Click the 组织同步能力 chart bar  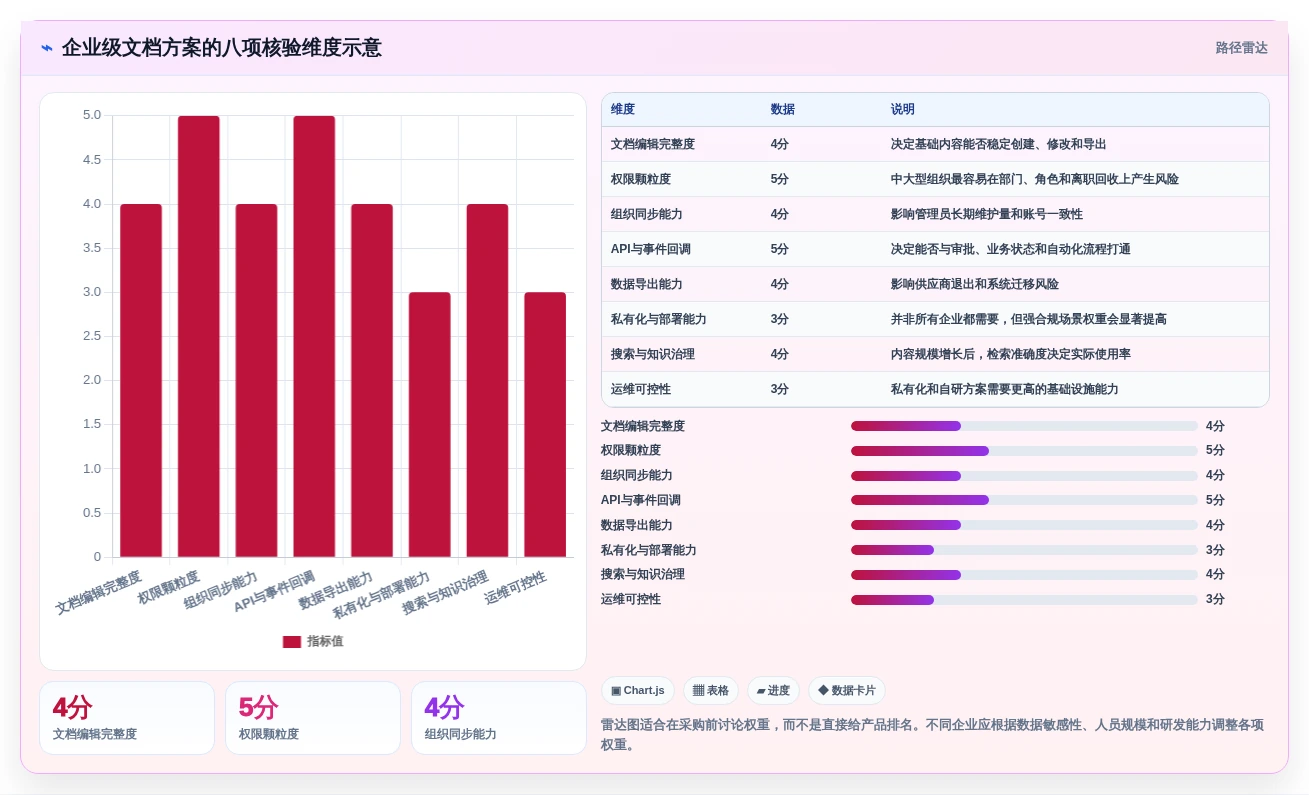click(x=256, y=381)
